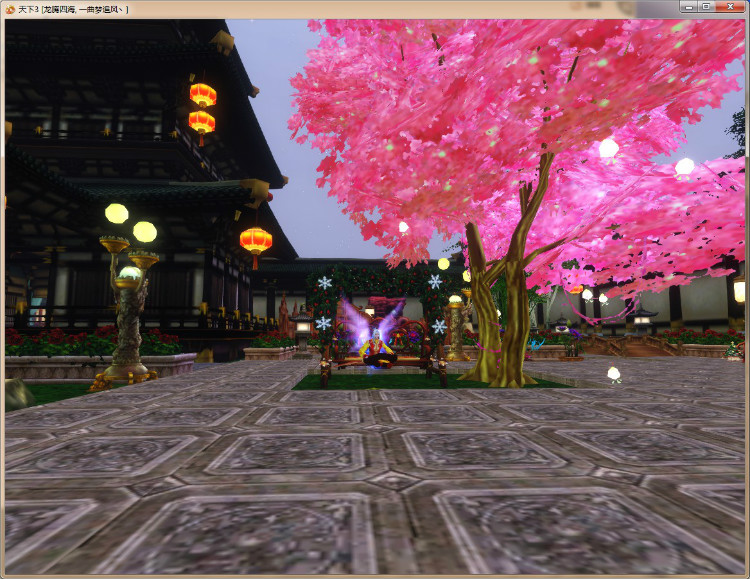Viewport: 750px width, 579px height.
Task: Minimize the game window
Action: coord(688,6)
